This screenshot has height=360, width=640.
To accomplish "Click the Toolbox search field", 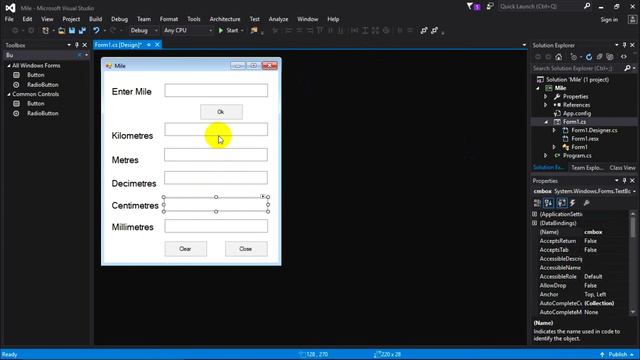I will click(40, 55).
